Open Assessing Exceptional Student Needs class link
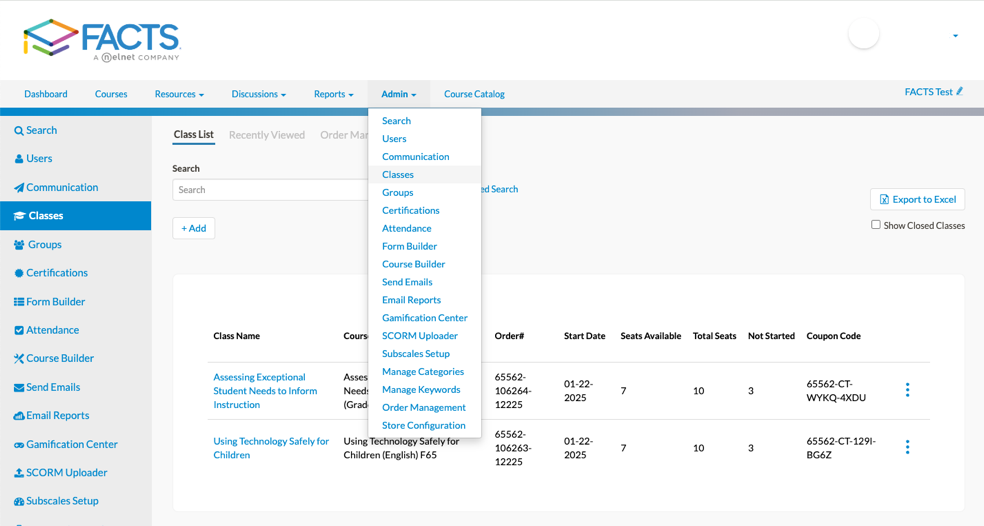Viewport: 984px width, 526px height. [x=265, y=391]
